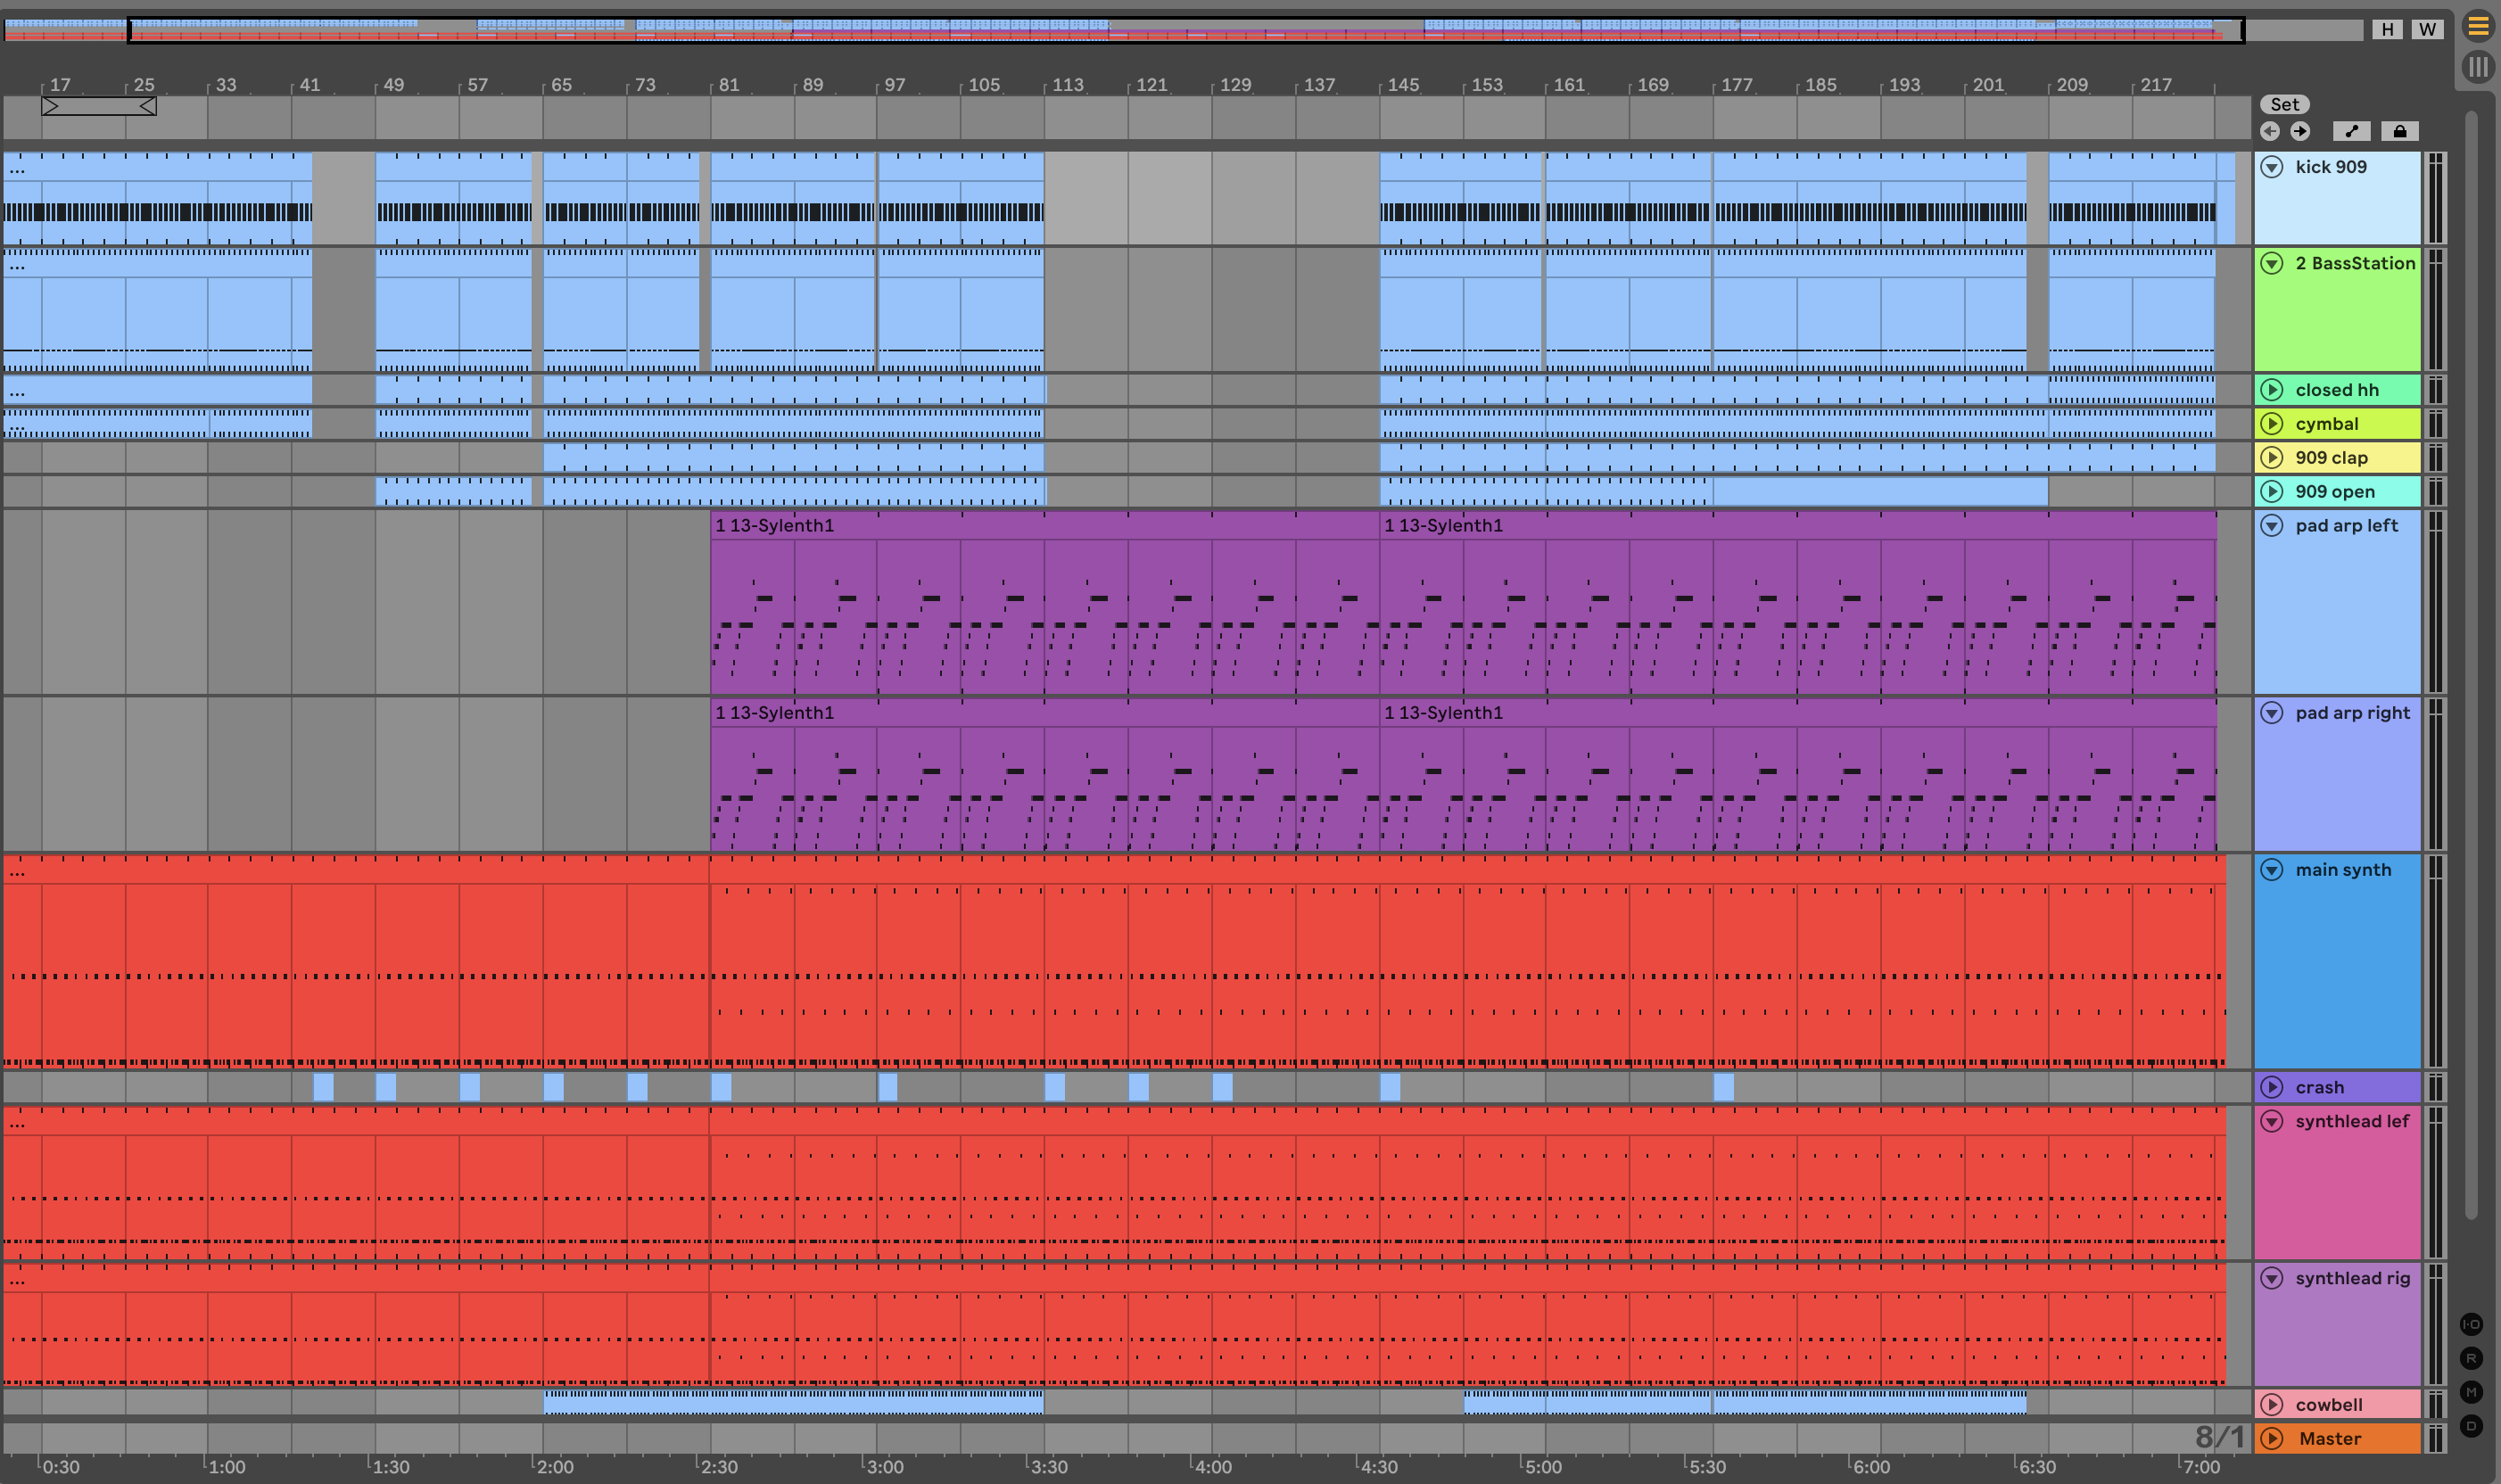The width and height of the screenshot is (2501, 1484).
Task: Select the crash track title
Action: [2319, 1087]
